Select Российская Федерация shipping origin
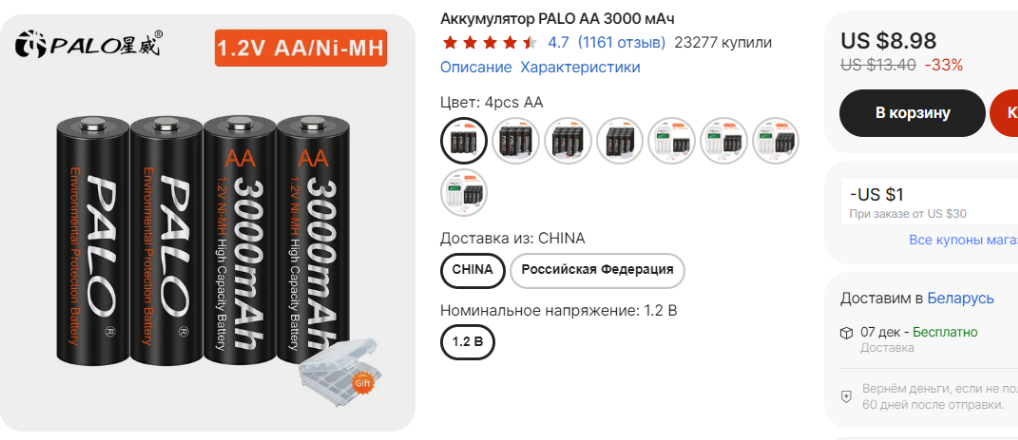The width and height of the screenshot is (1018, 440). (x=597, y=270)
